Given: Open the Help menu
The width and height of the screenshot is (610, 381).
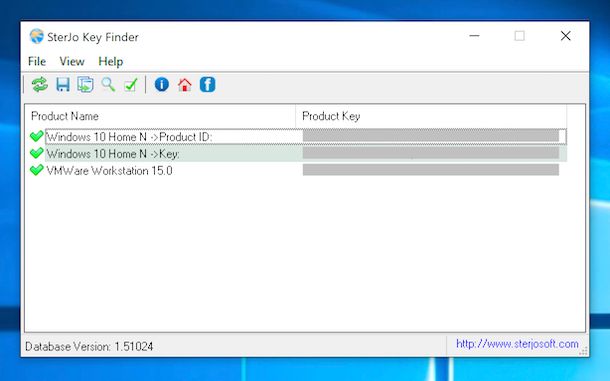Looking at the screenshot, I should click(111, 61).
